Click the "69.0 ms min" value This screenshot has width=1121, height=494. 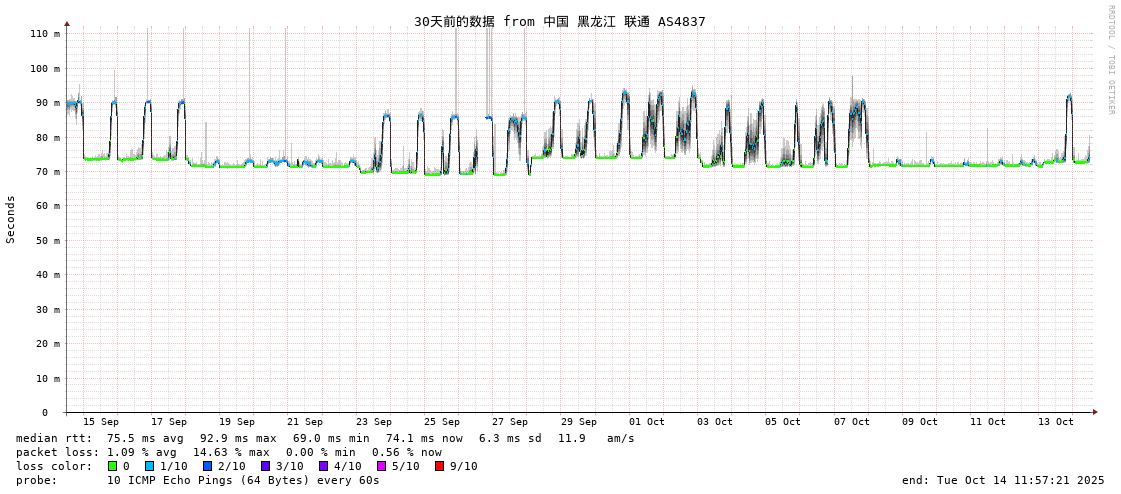click(330, 438)
